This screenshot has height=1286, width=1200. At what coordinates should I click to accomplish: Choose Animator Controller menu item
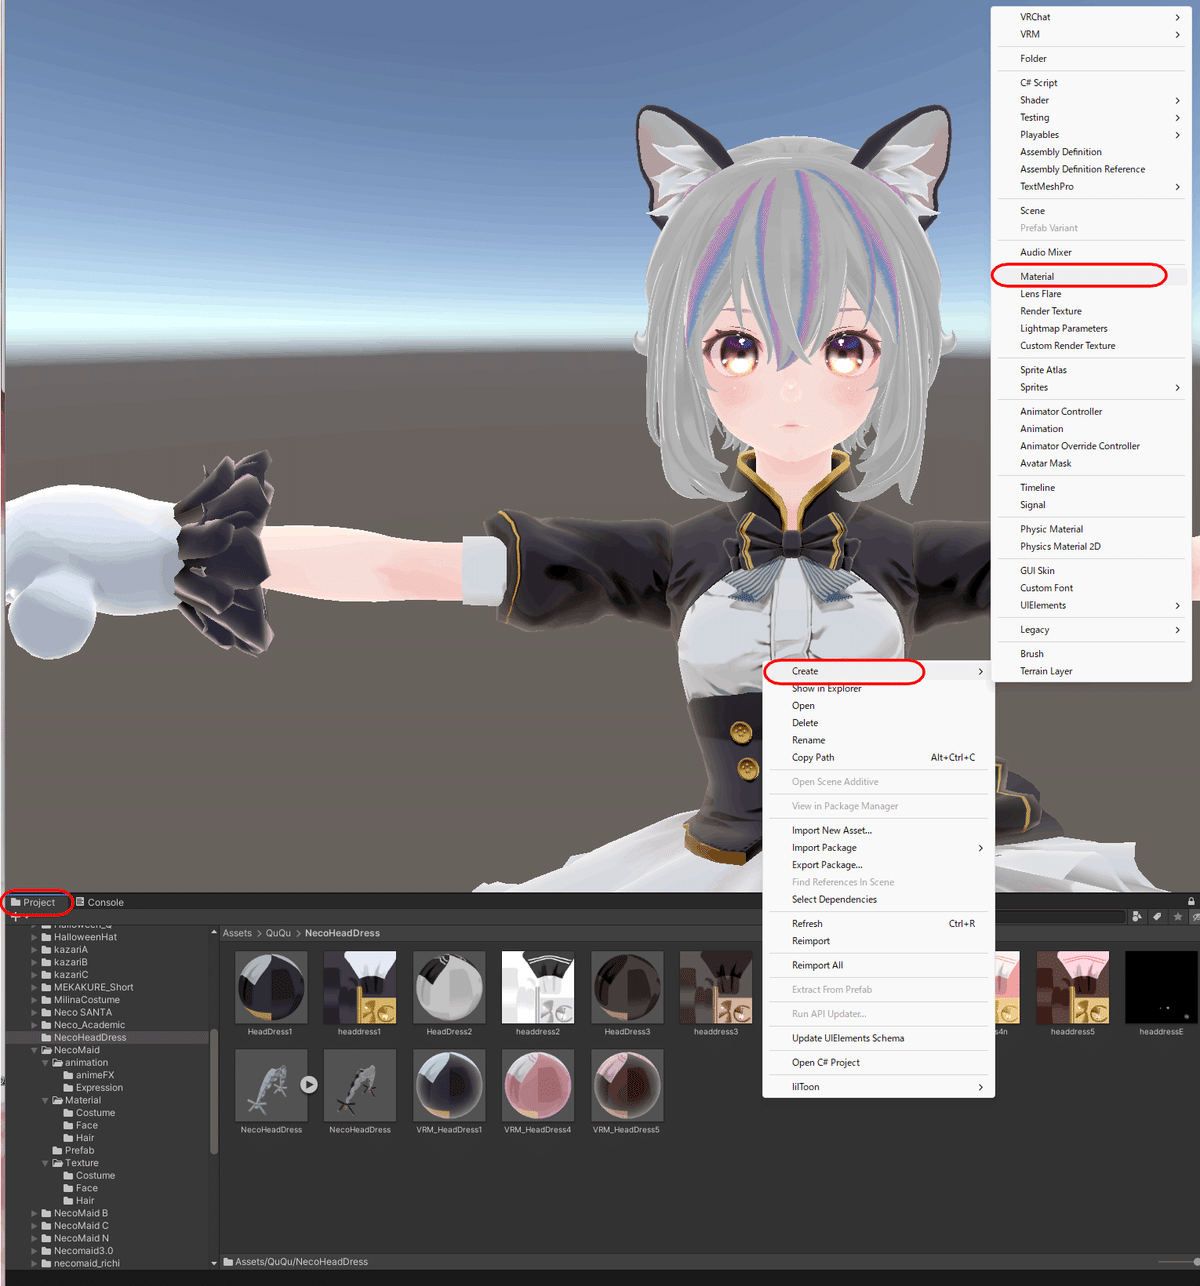(1091, 411)
